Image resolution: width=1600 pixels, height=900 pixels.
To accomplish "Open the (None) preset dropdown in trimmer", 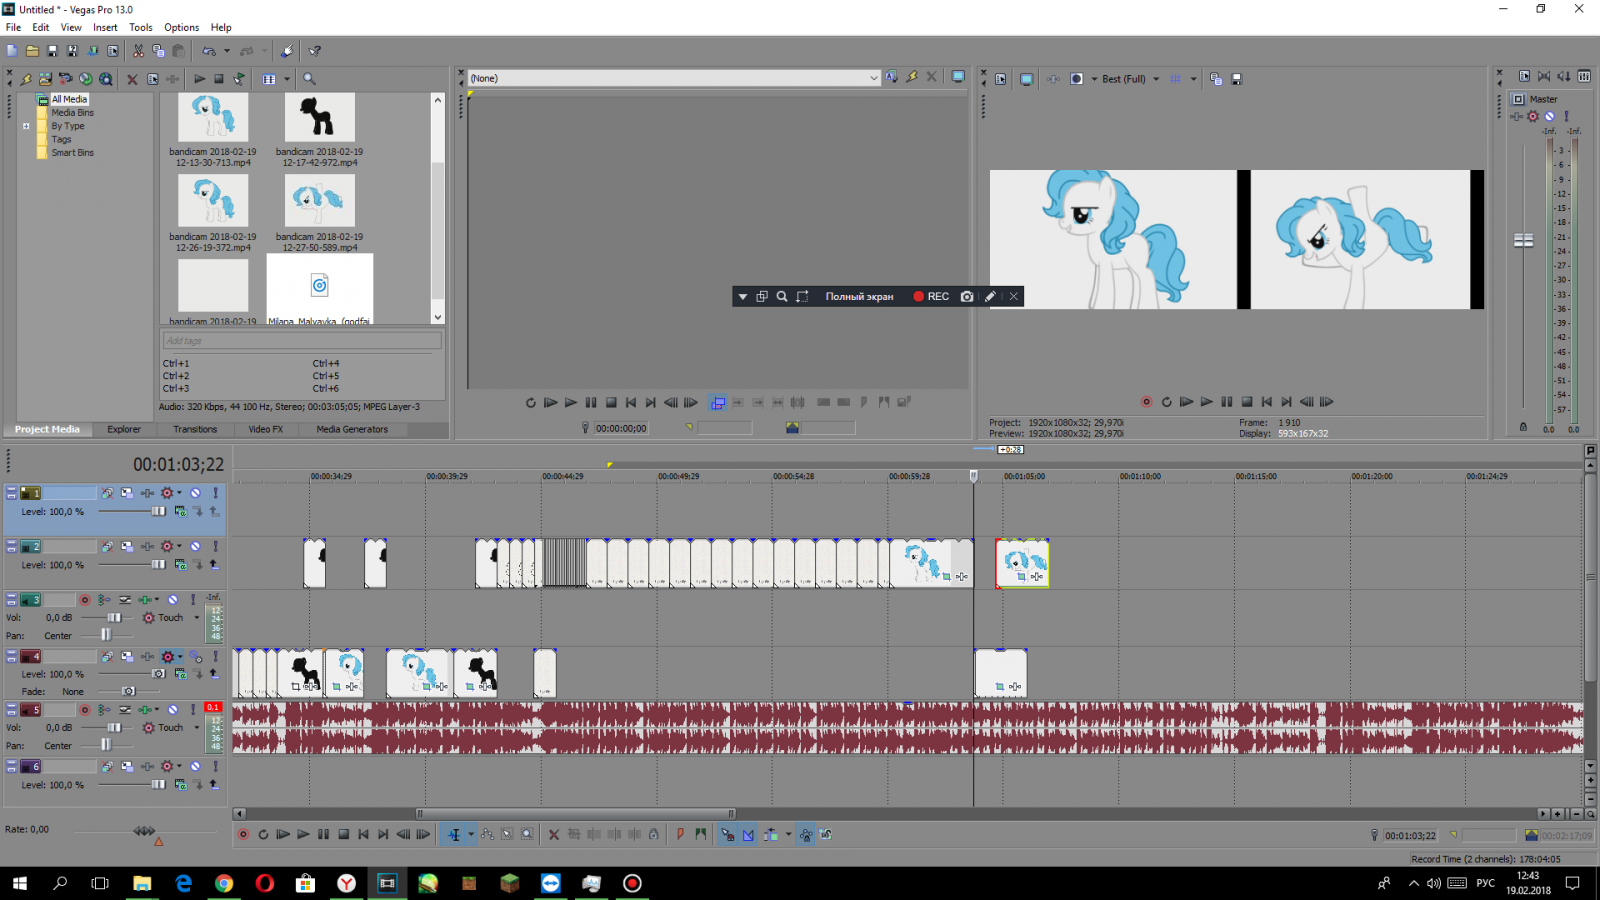I will pyautogui.click(x=873, y=78).
